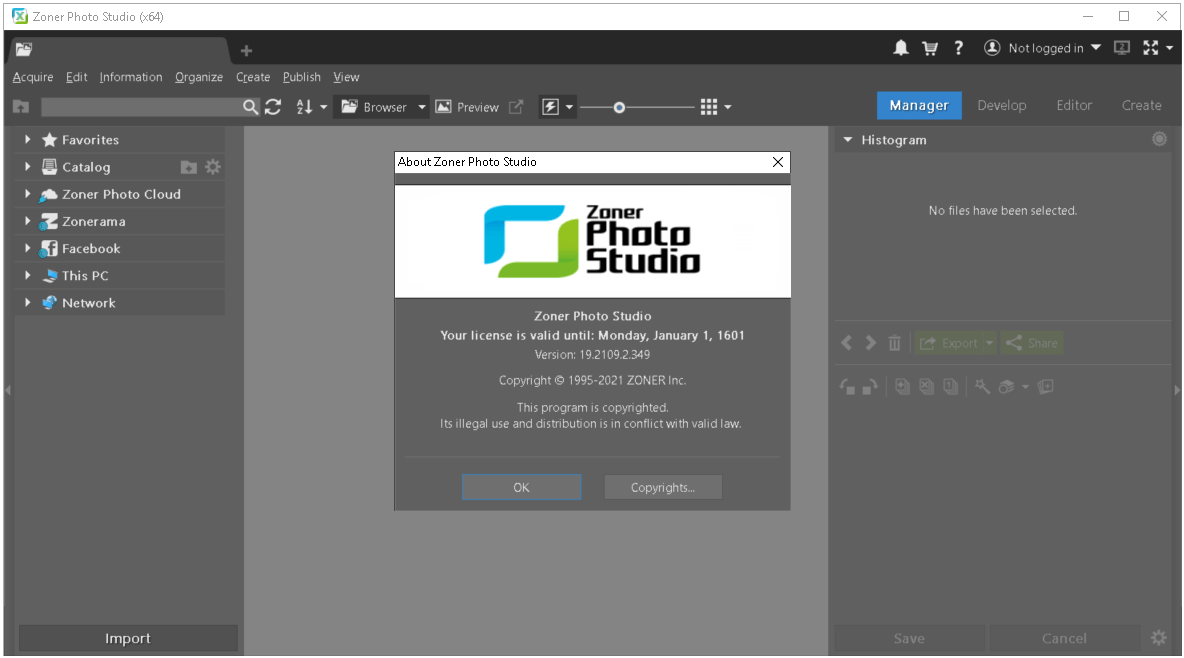This screenshot has width=1184, height=658.
Task: Click the sort order icon
Action: pyautogui.click(x=304, y=107)
